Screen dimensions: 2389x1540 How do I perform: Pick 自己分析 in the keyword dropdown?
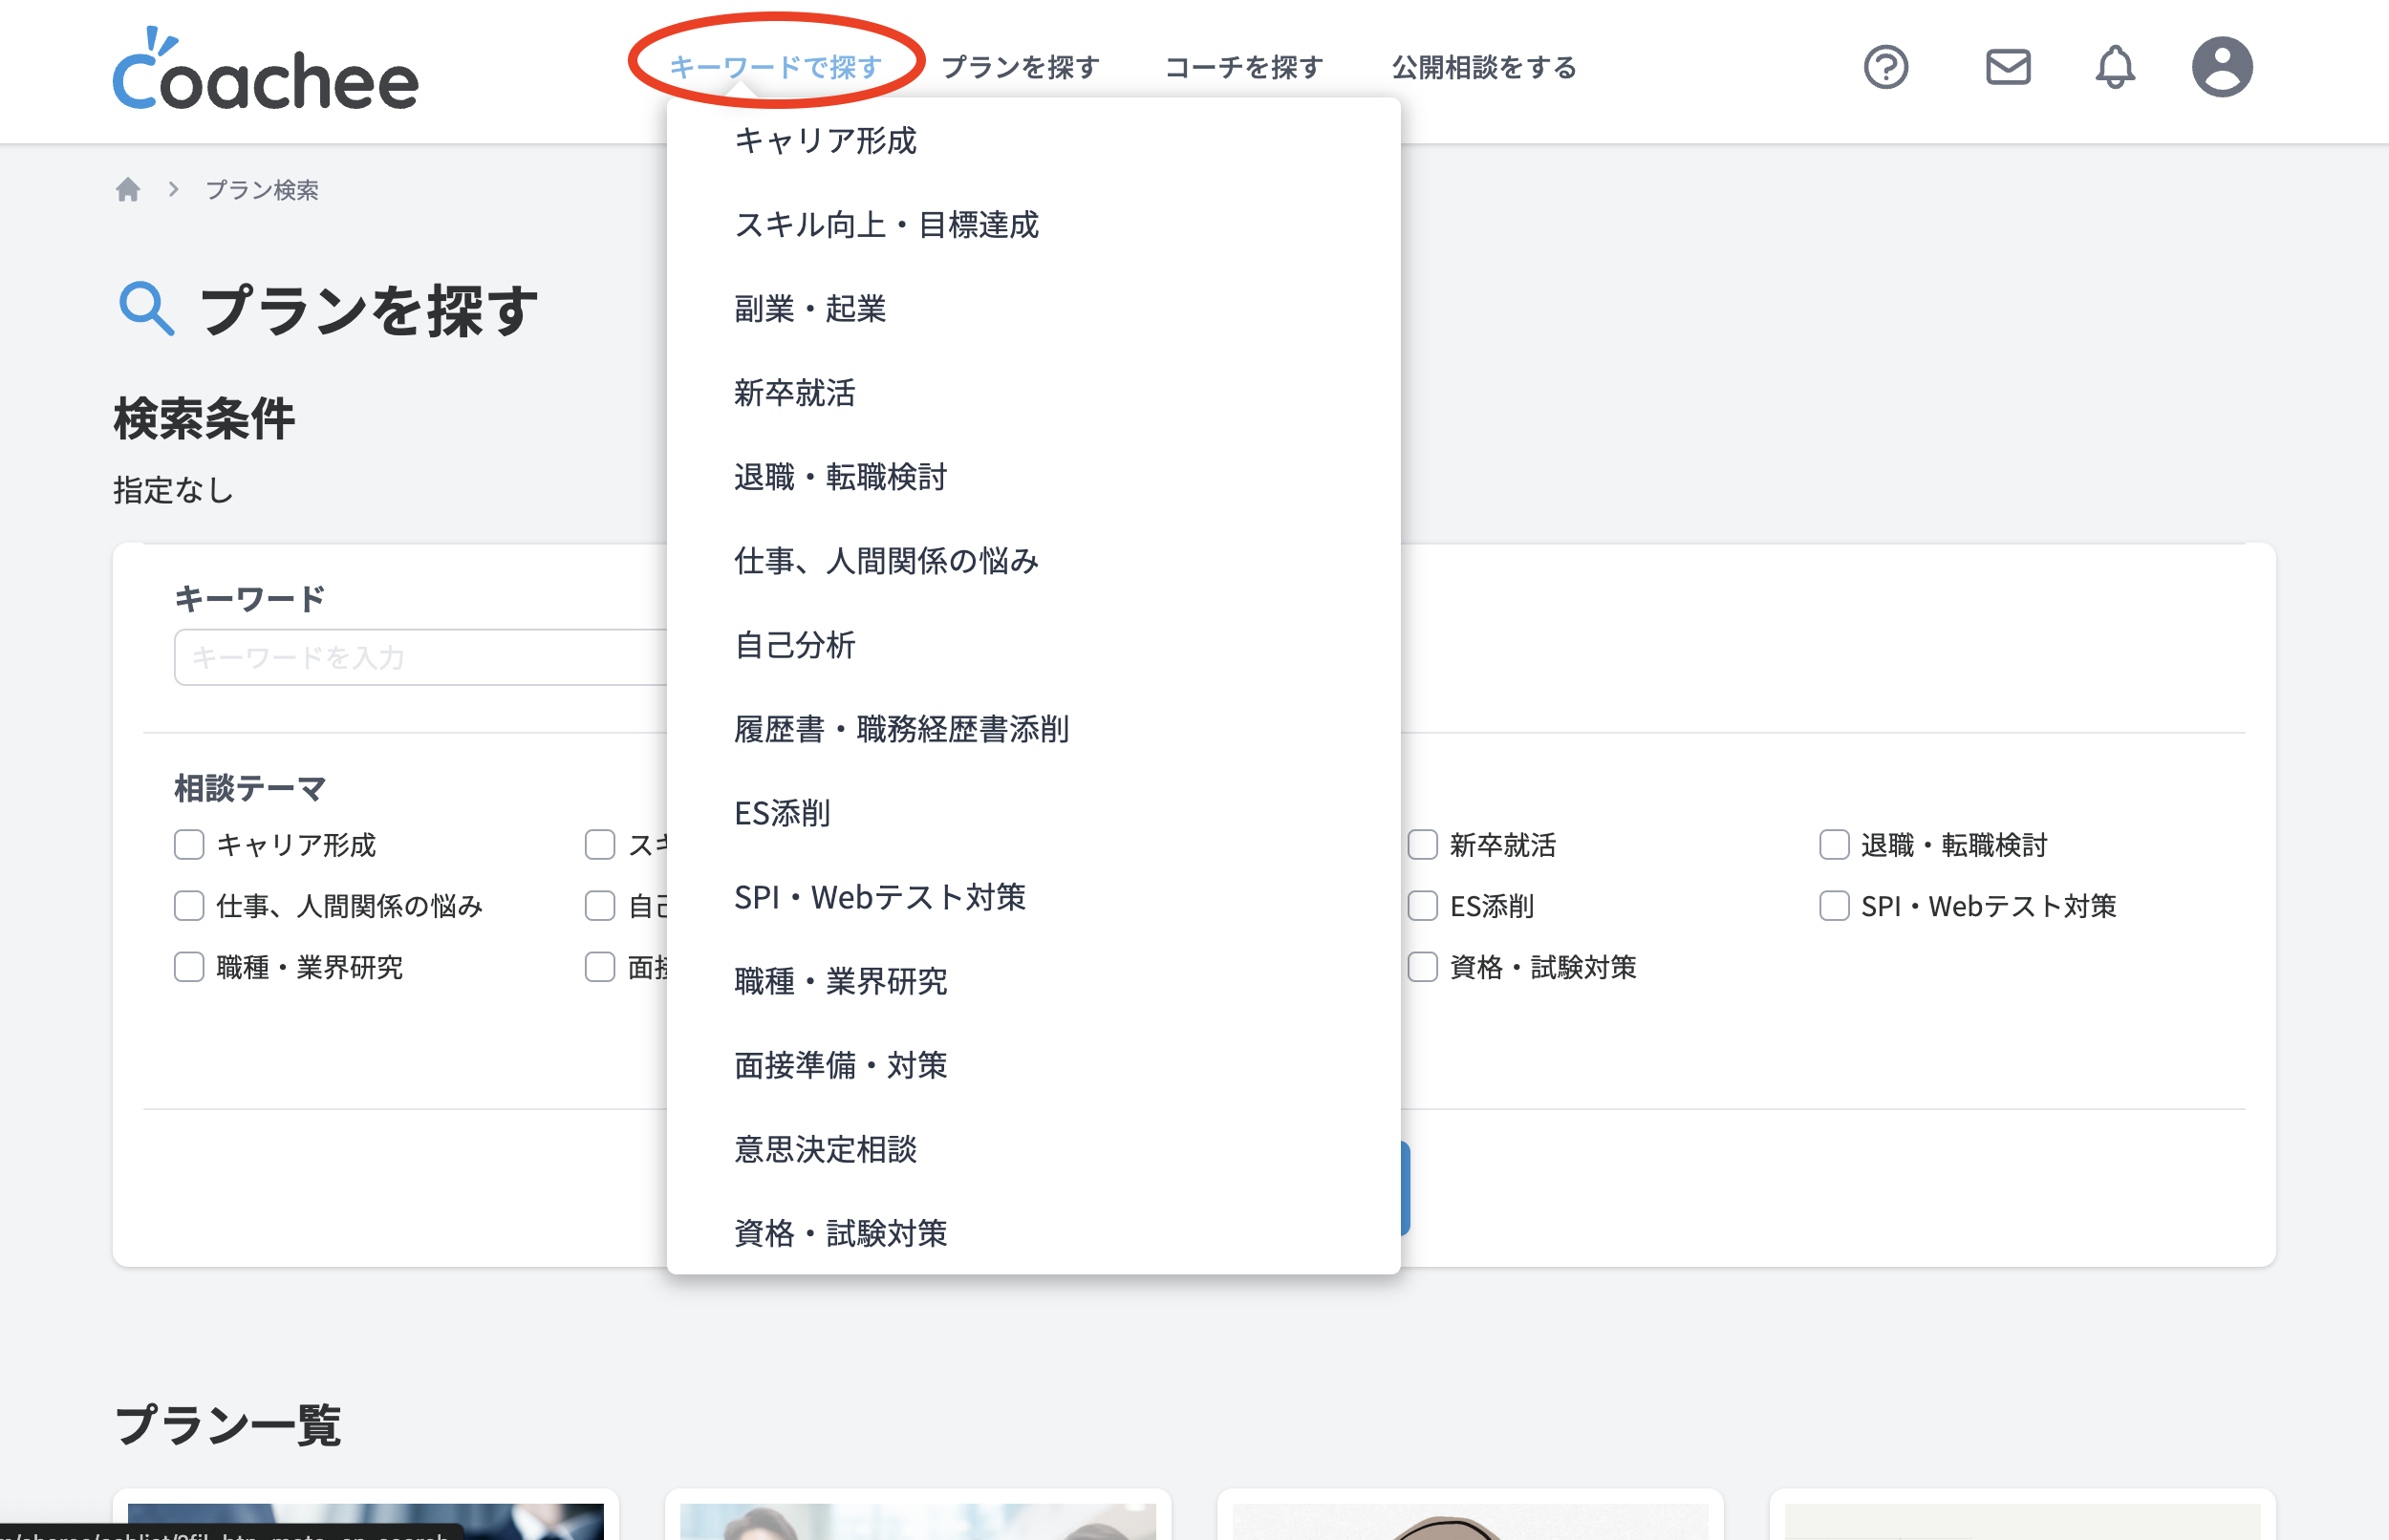[795, 645]
